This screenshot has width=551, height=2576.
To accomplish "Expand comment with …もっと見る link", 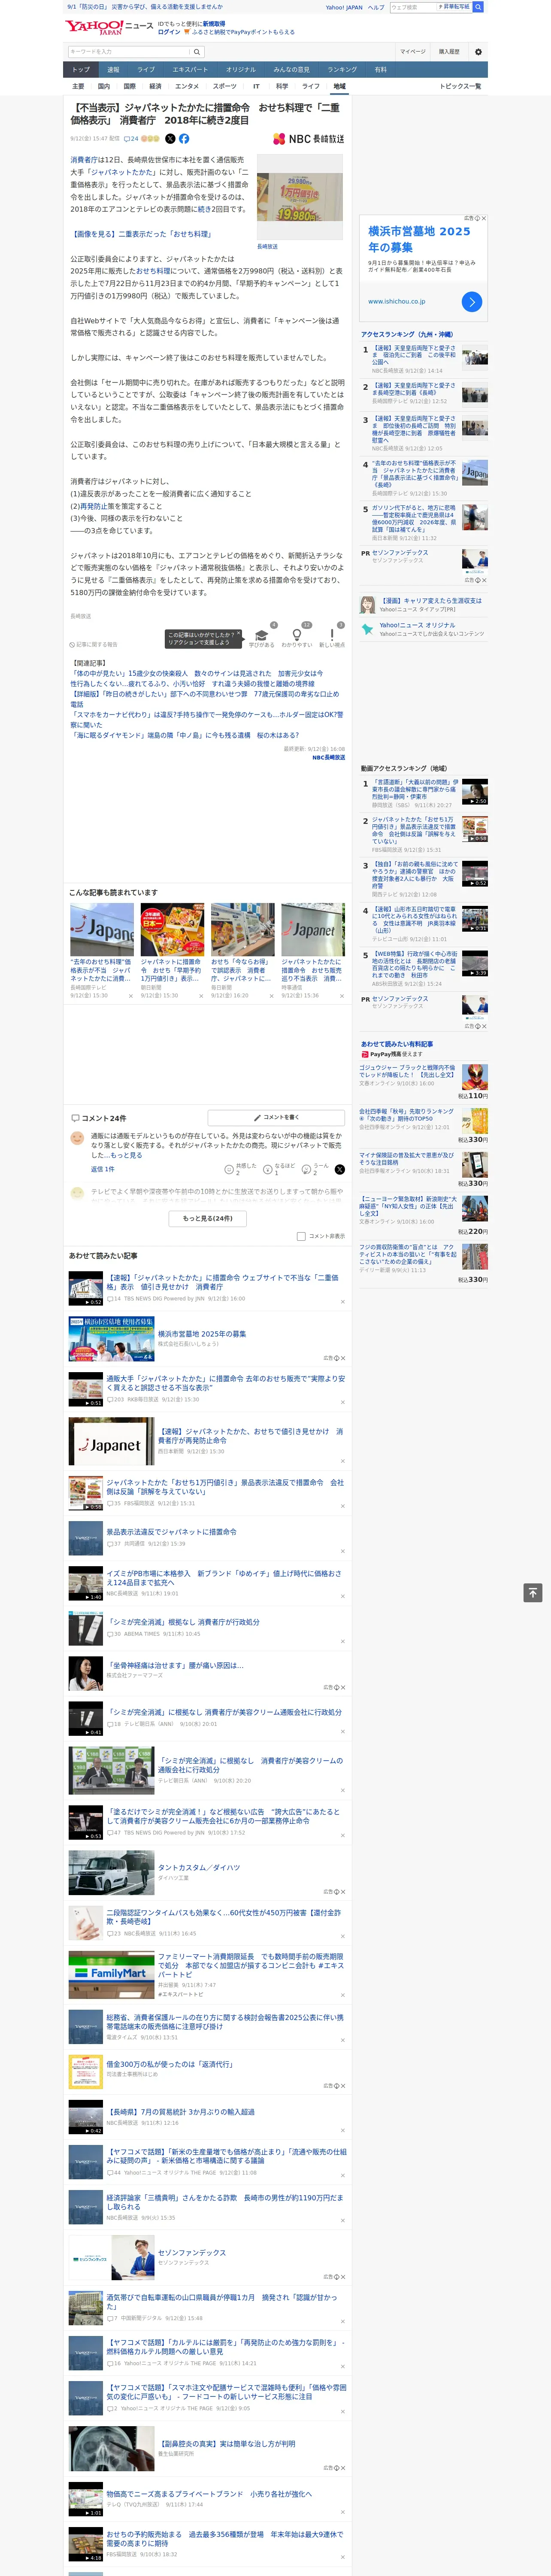I will click(x=126, y=1155).
